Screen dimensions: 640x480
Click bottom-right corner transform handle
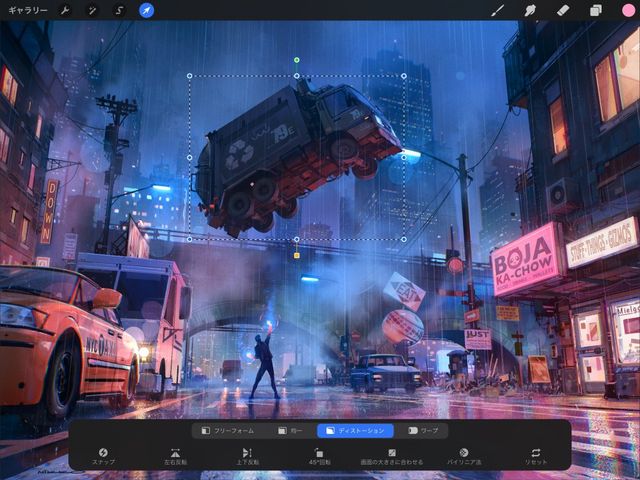coord(404,240)
